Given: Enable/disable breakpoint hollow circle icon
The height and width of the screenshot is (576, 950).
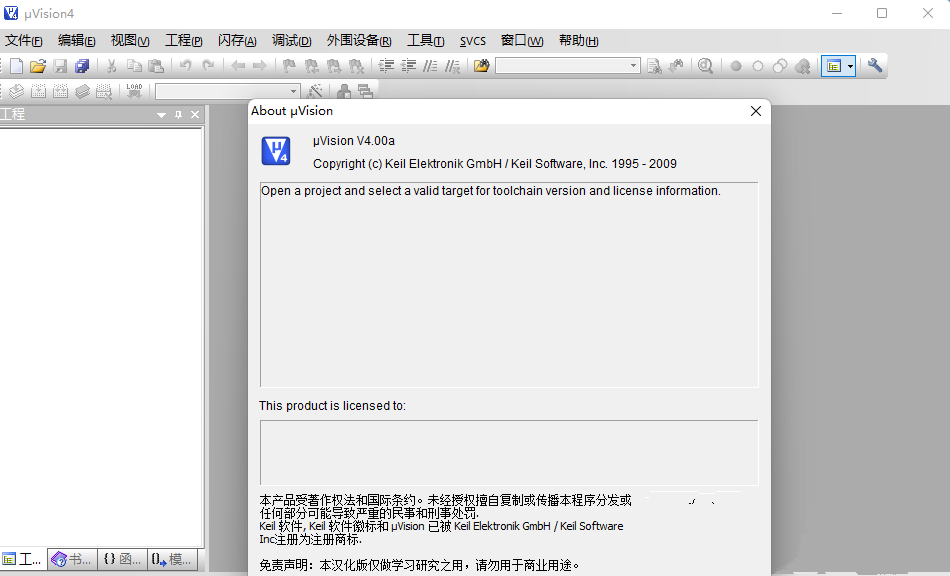Looking at the screenshot, I should [x=758, y=66].
